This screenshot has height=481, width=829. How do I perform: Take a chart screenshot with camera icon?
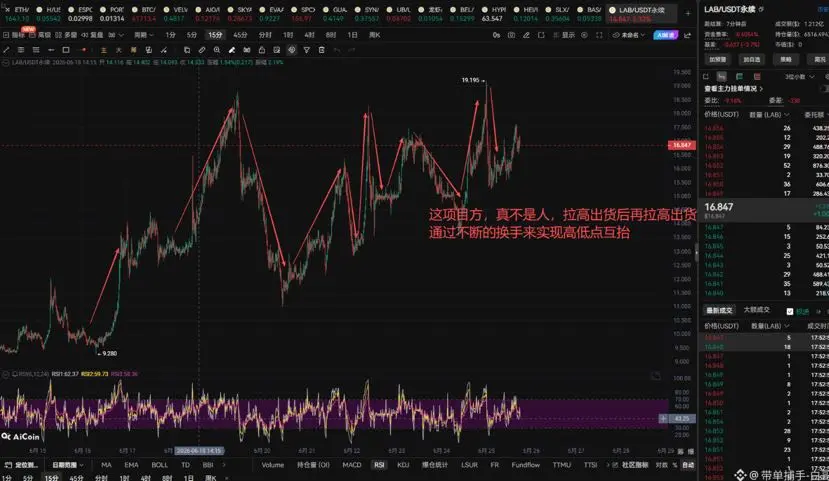coord(511,35)
